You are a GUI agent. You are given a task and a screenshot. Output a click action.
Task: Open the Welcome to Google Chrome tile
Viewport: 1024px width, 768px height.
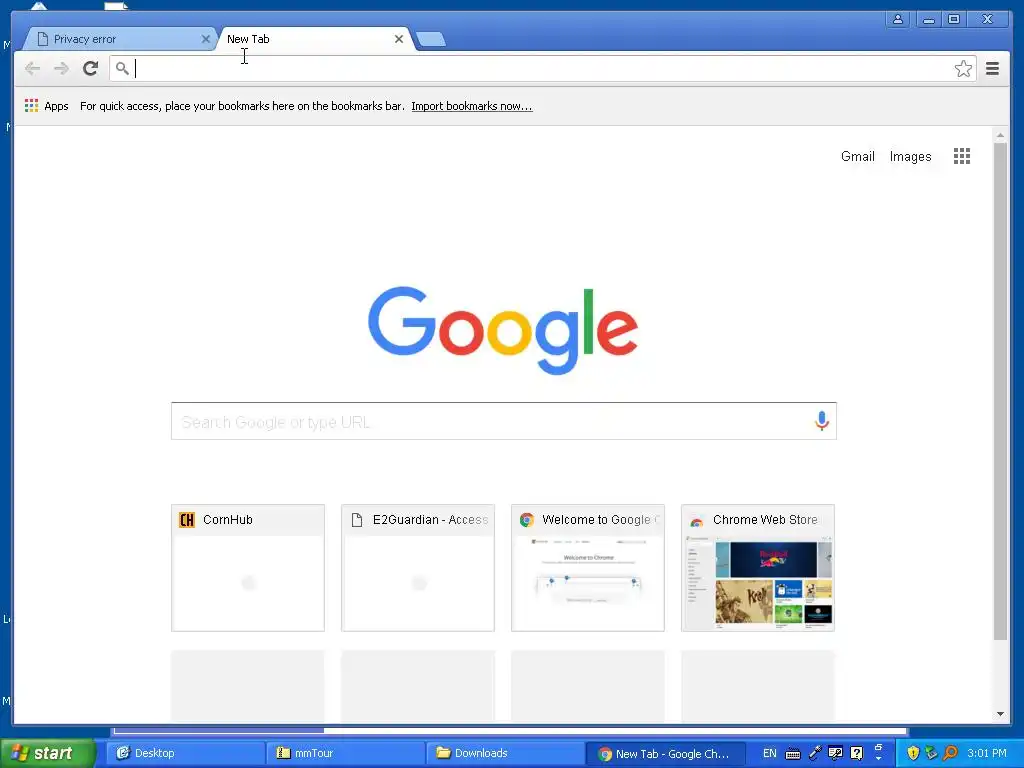(x=588, y=568)
